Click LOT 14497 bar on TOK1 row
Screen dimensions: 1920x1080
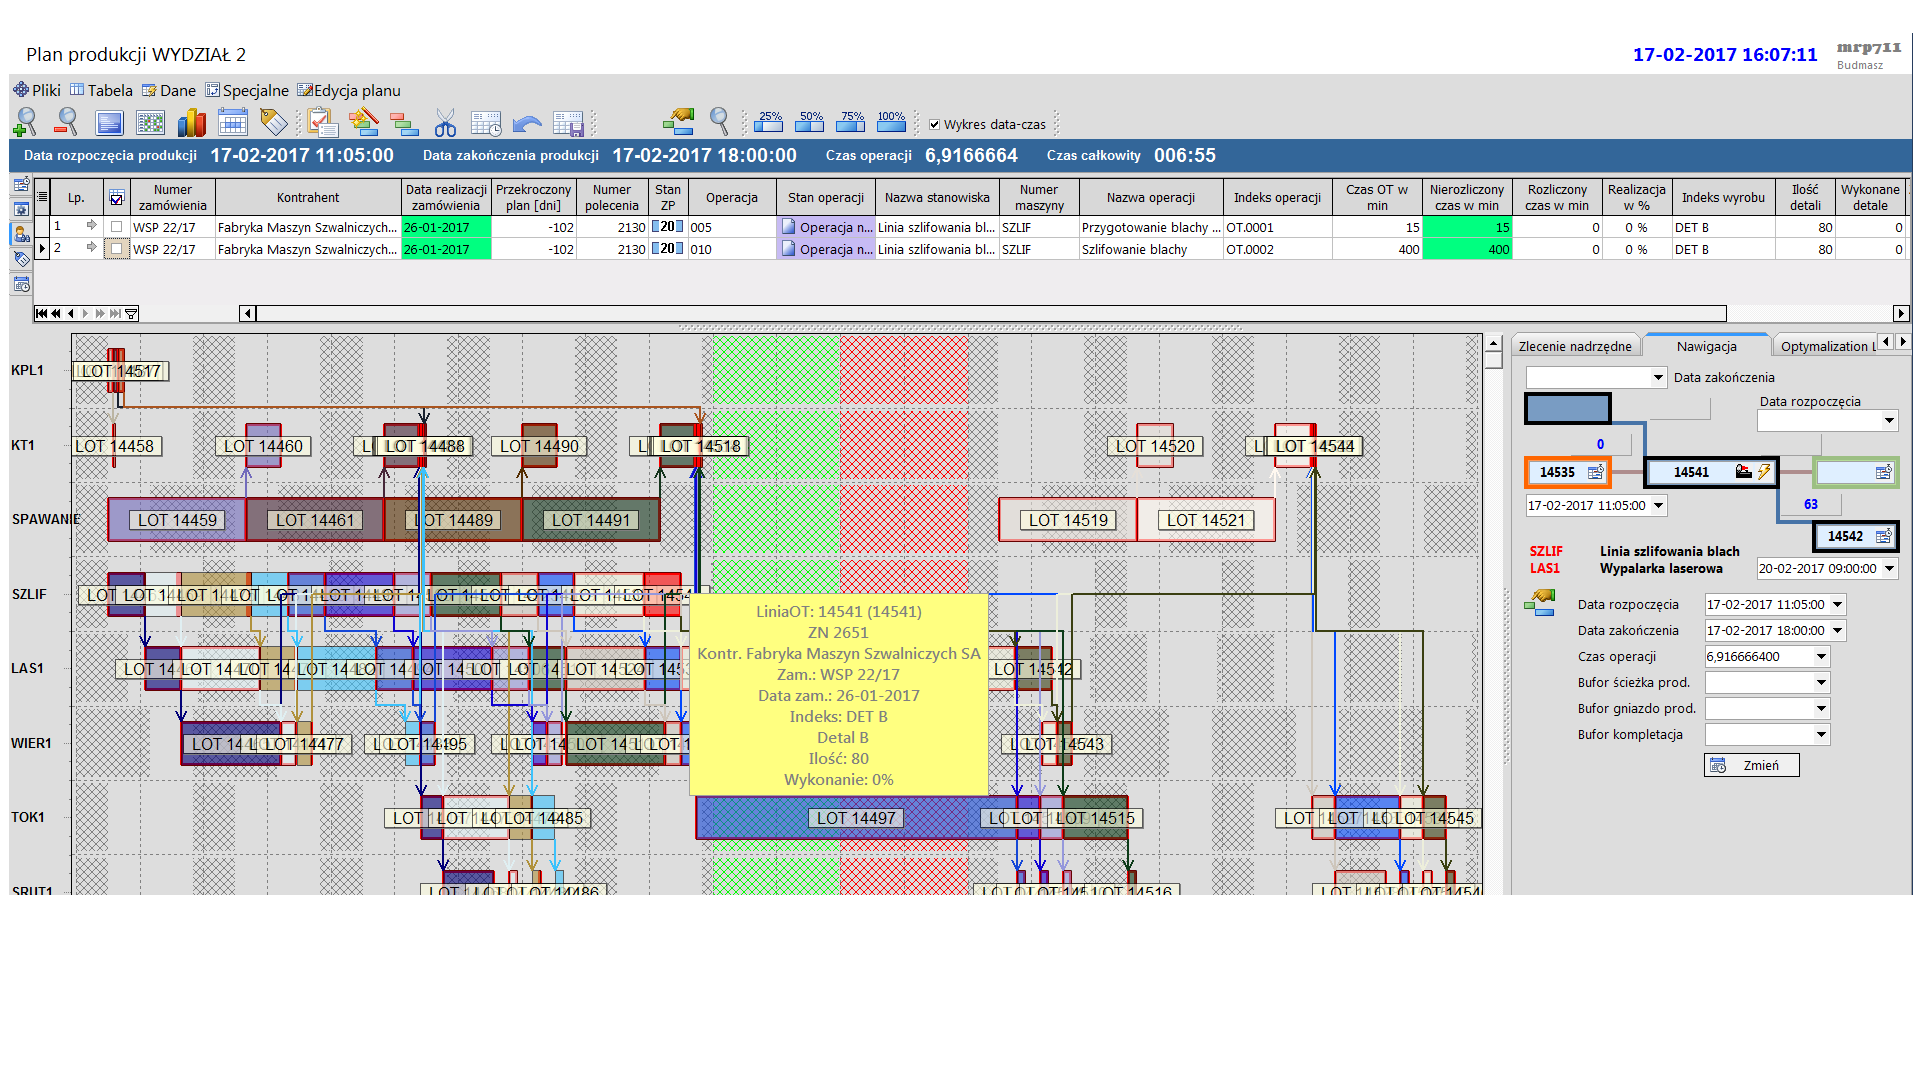(x=856, y=818)
